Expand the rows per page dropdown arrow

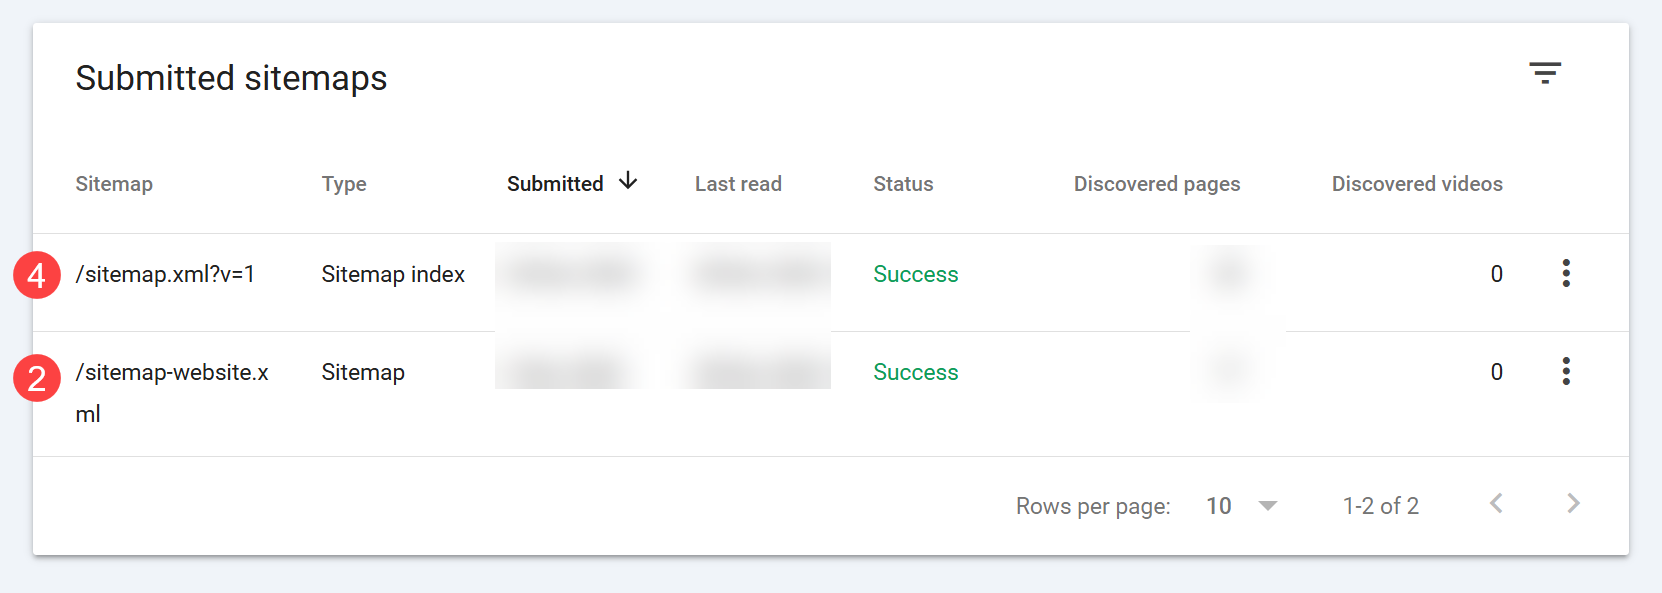[x=1267, y=506]
